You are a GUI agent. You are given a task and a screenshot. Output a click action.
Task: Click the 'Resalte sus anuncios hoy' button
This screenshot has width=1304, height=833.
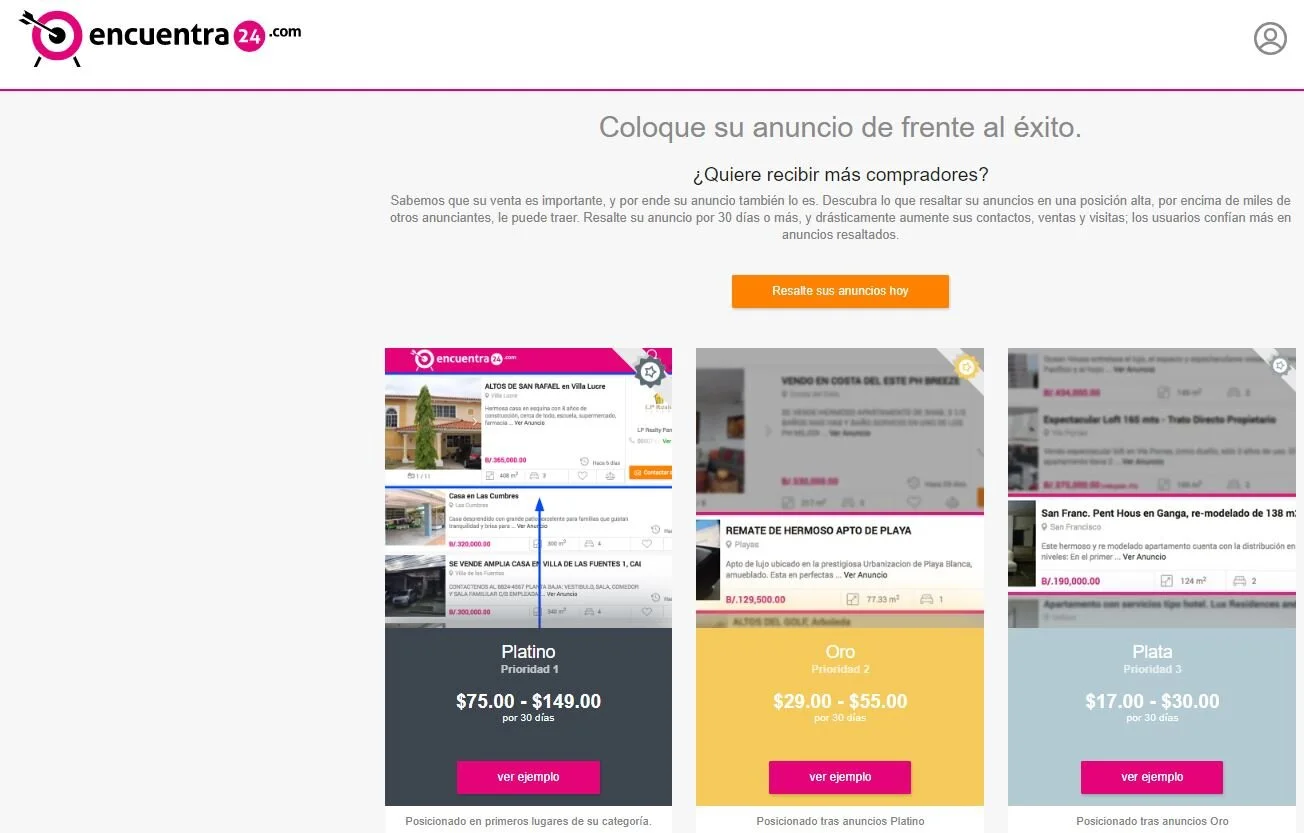[x=840, y=291]
